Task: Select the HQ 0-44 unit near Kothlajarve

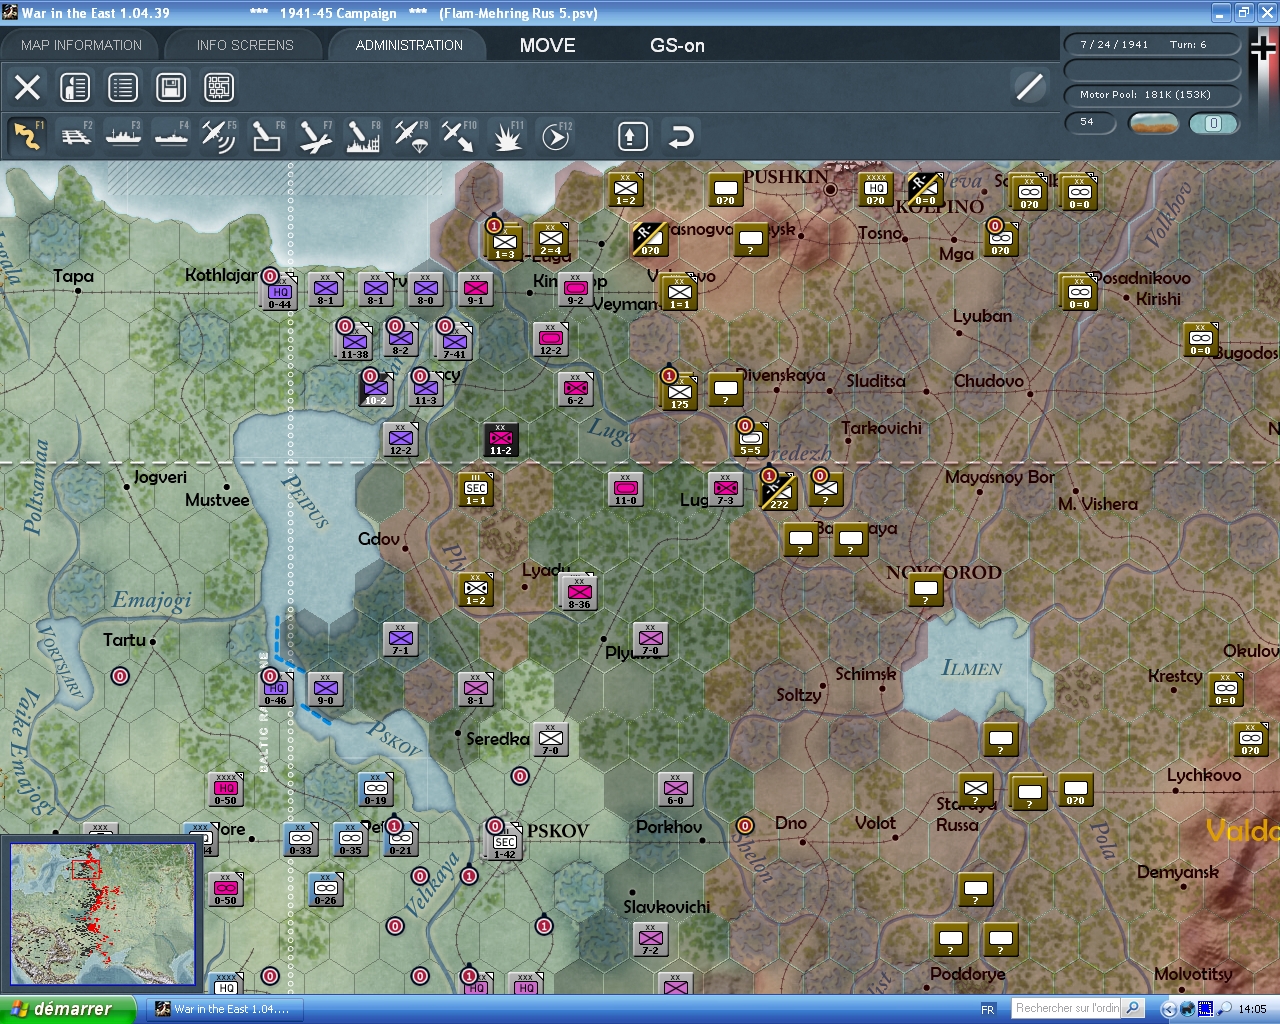Action: point(279,291)
